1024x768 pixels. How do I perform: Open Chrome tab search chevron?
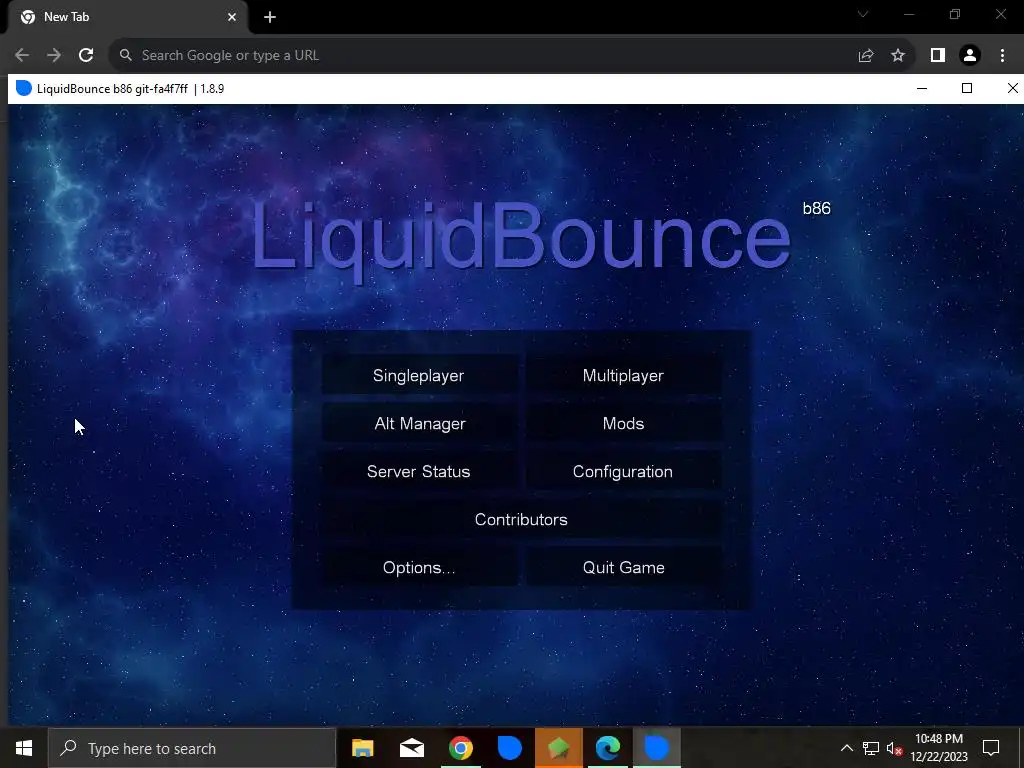coord(863,14)
